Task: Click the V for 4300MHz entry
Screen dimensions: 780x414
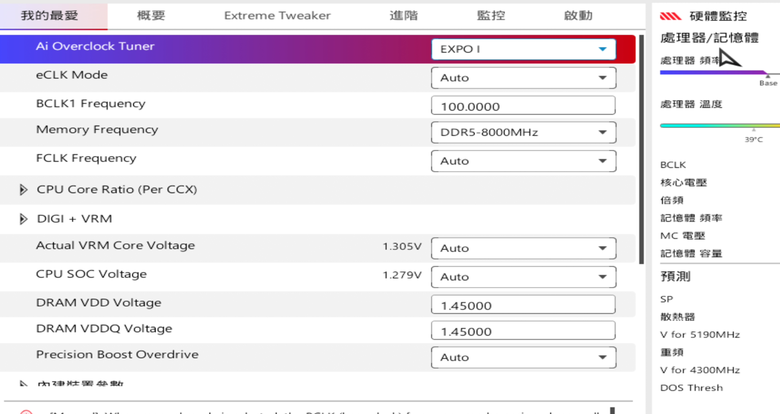Action: [x=700, y=370]
